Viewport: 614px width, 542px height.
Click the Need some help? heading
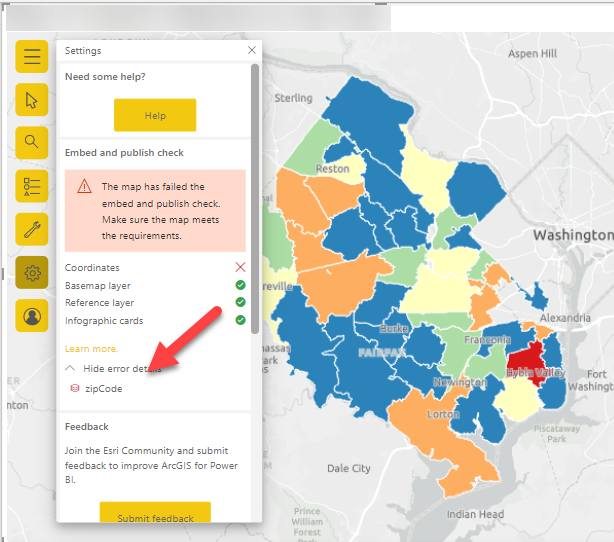[x=105, y=77]
